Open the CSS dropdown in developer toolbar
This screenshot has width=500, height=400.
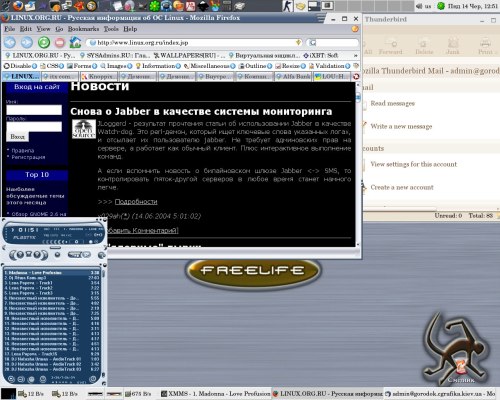52,66
